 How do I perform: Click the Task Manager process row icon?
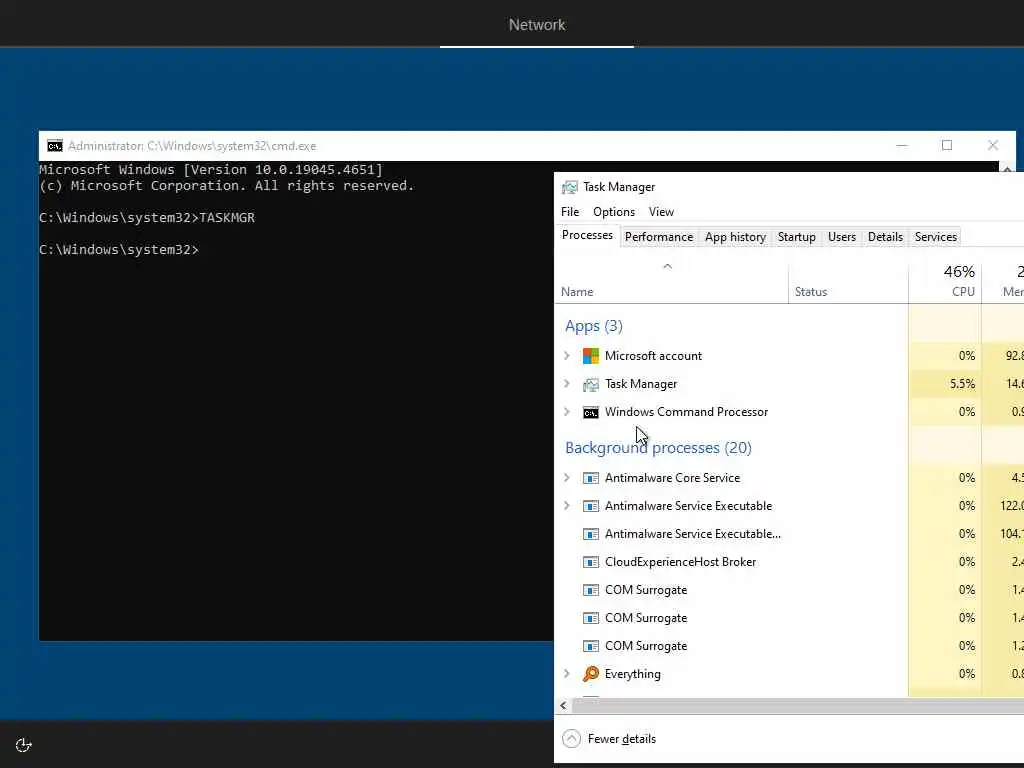pos(590,384)
